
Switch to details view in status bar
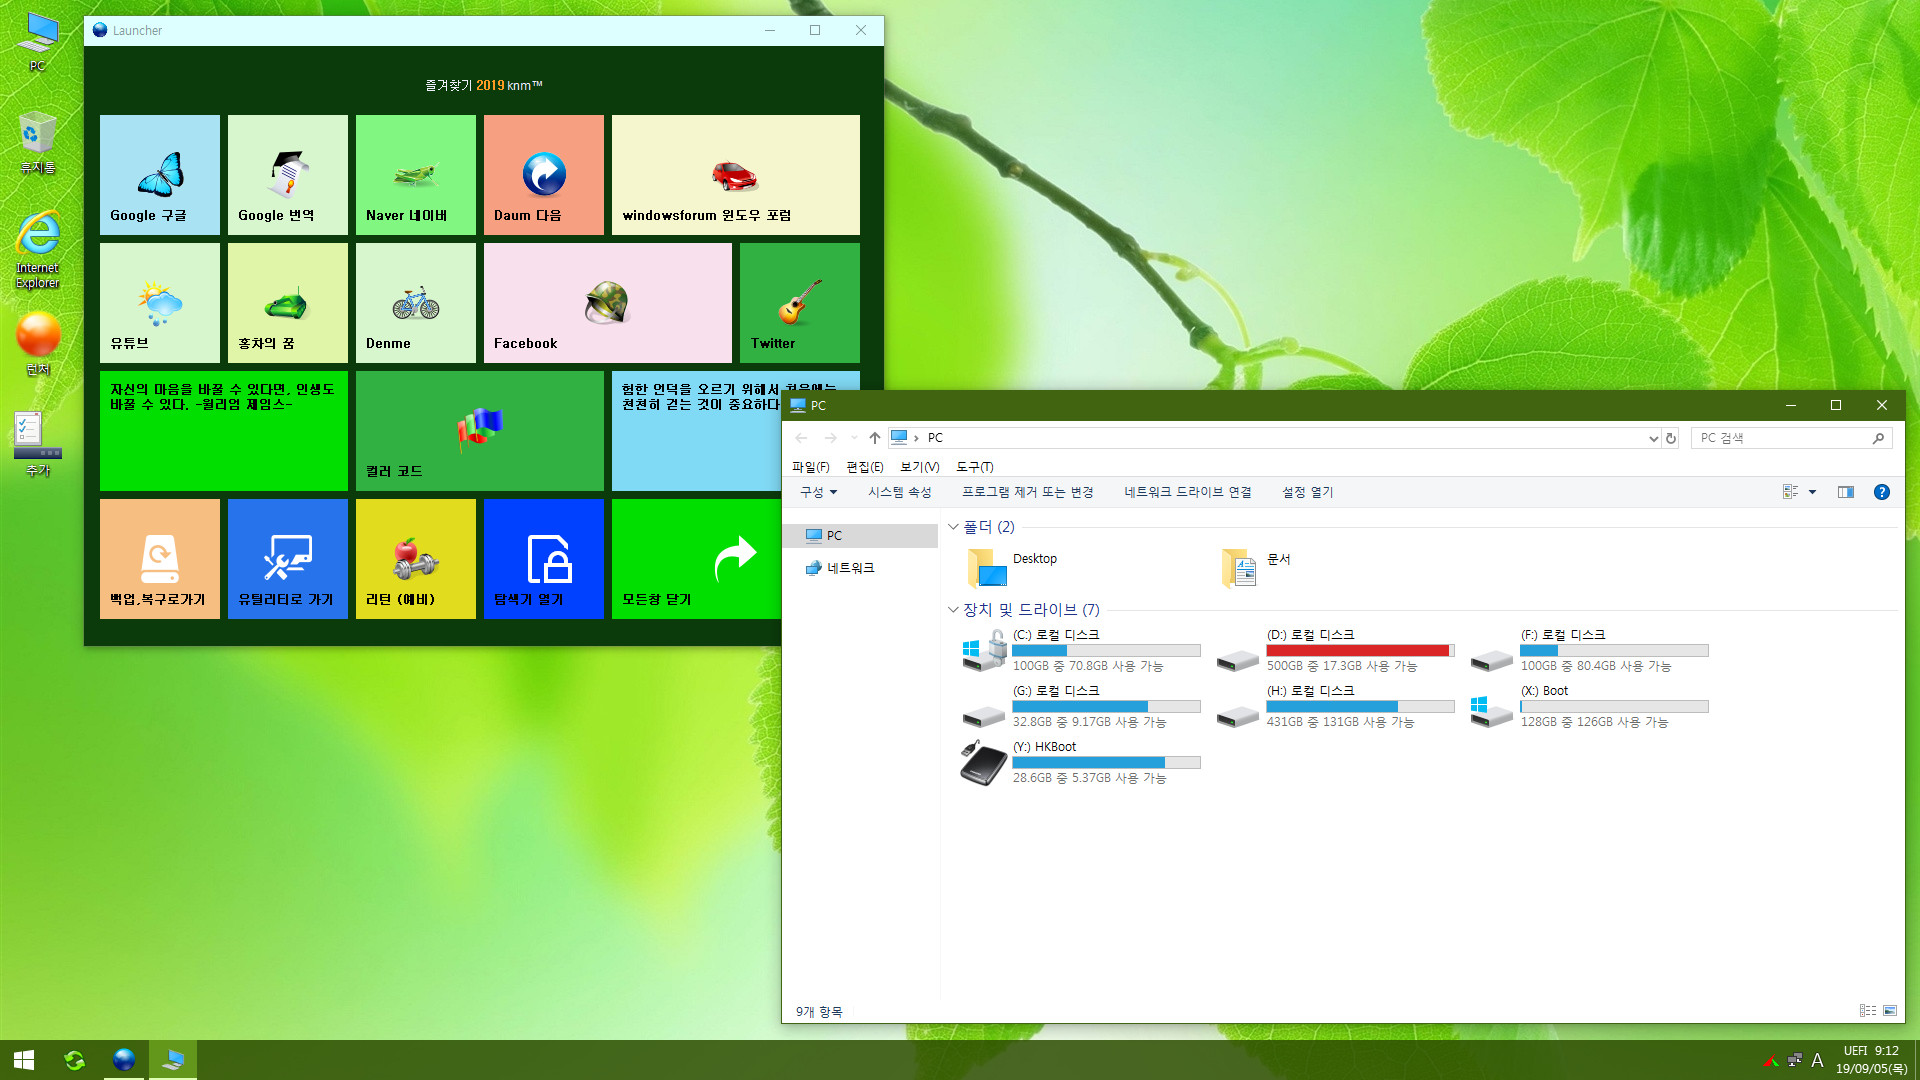click(x=1867, y=1011)
